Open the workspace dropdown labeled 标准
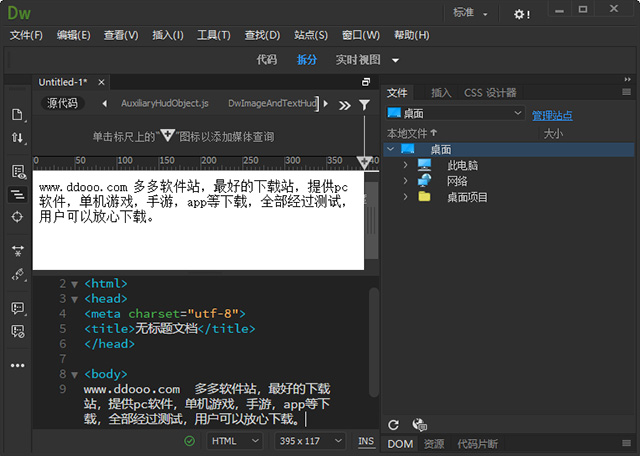This screenshot has width=640, height=456. [x=470, y=13]
